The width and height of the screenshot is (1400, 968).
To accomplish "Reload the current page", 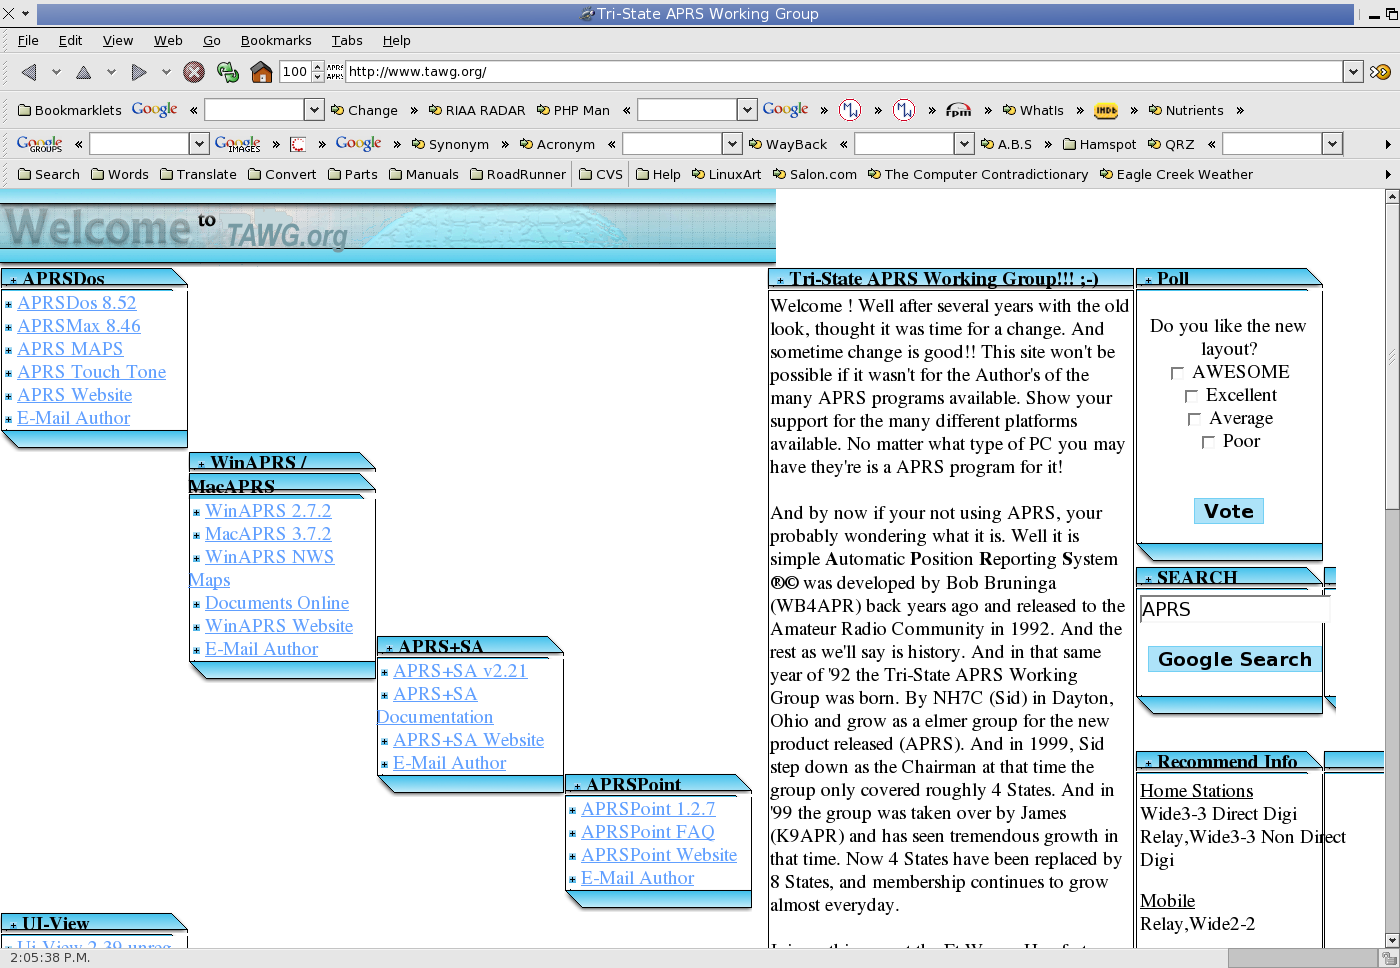I will 228,72.
